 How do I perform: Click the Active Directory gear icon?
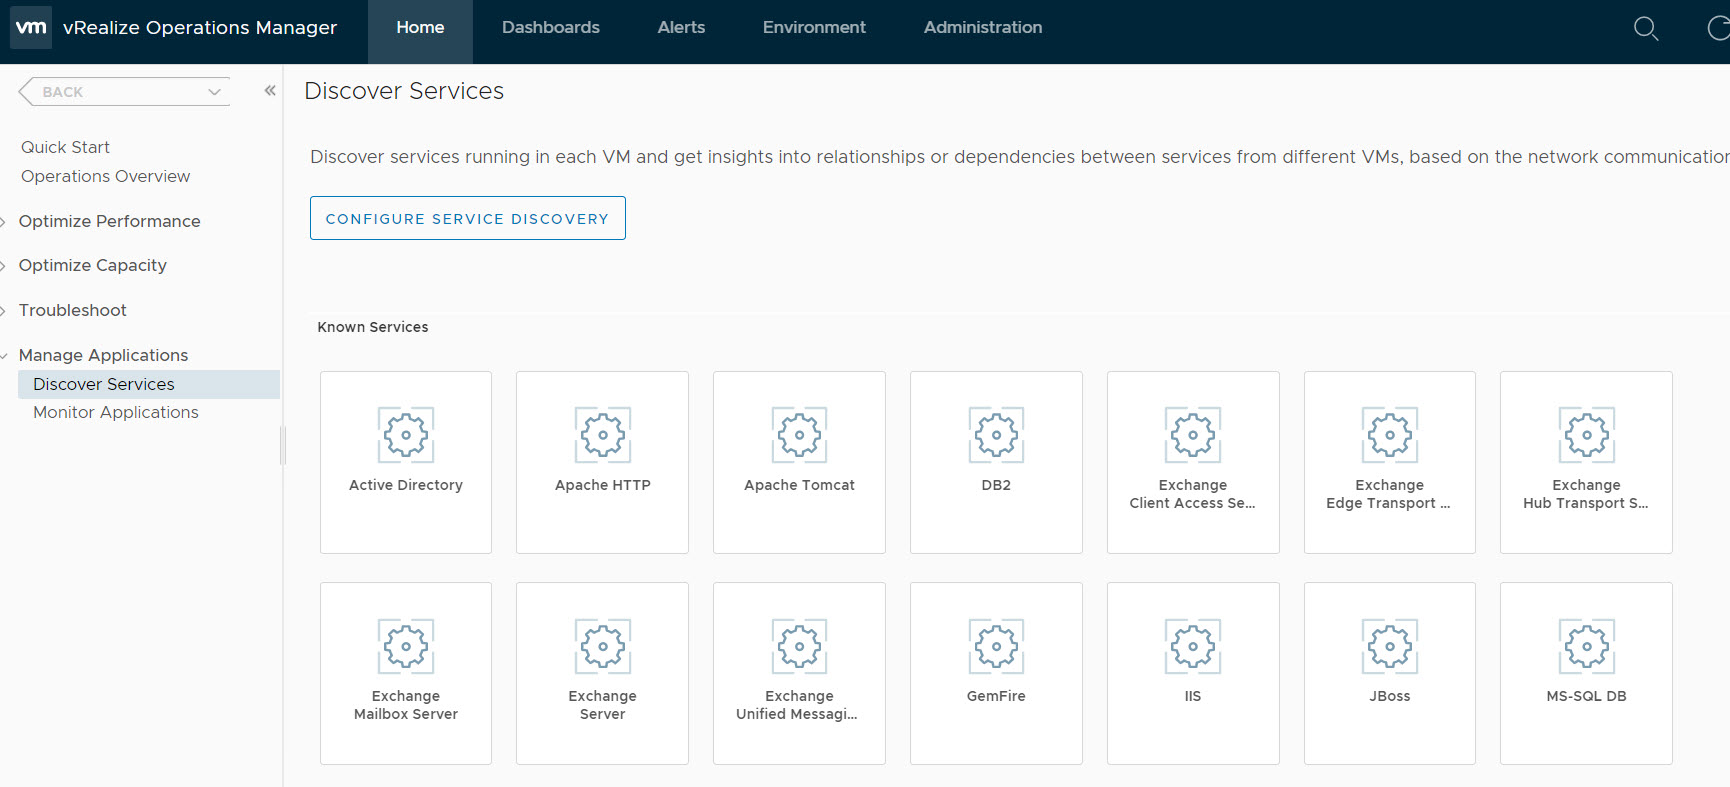point(406,435)
